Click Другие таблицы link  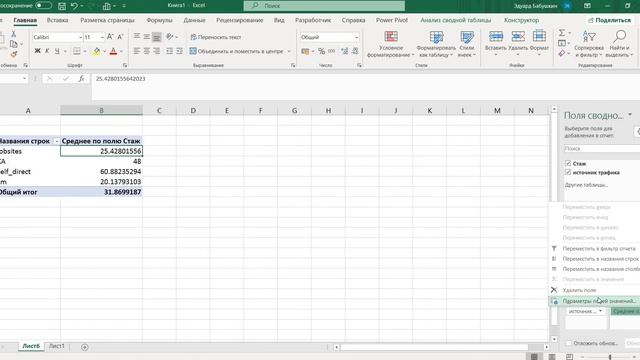(x=586, y=185)
